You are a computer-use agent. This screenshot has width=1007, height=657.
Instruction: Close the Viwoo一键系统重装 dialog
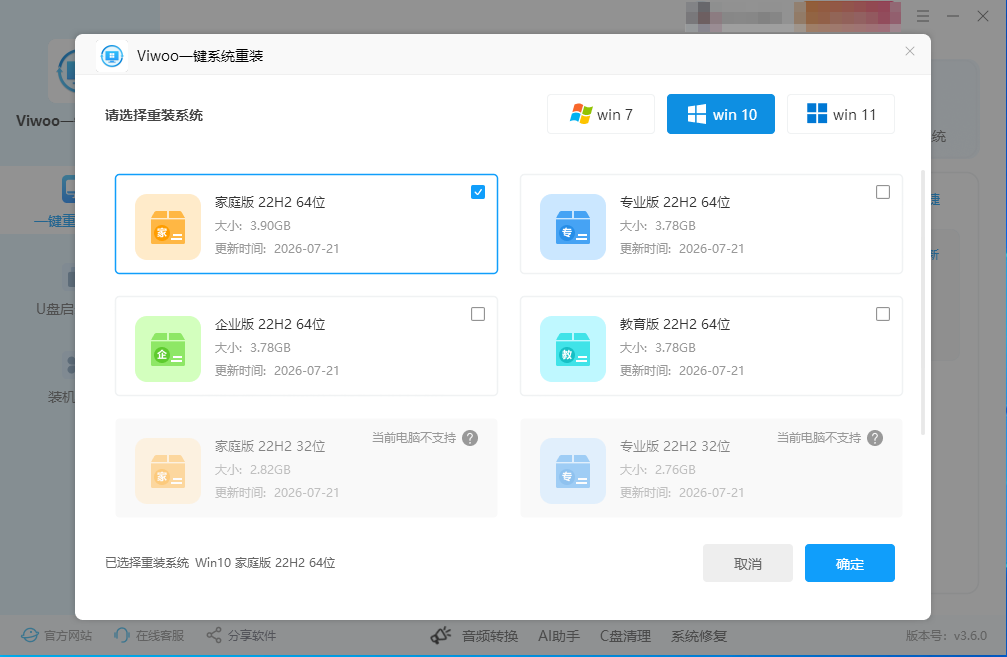click(x=909, y=51)
